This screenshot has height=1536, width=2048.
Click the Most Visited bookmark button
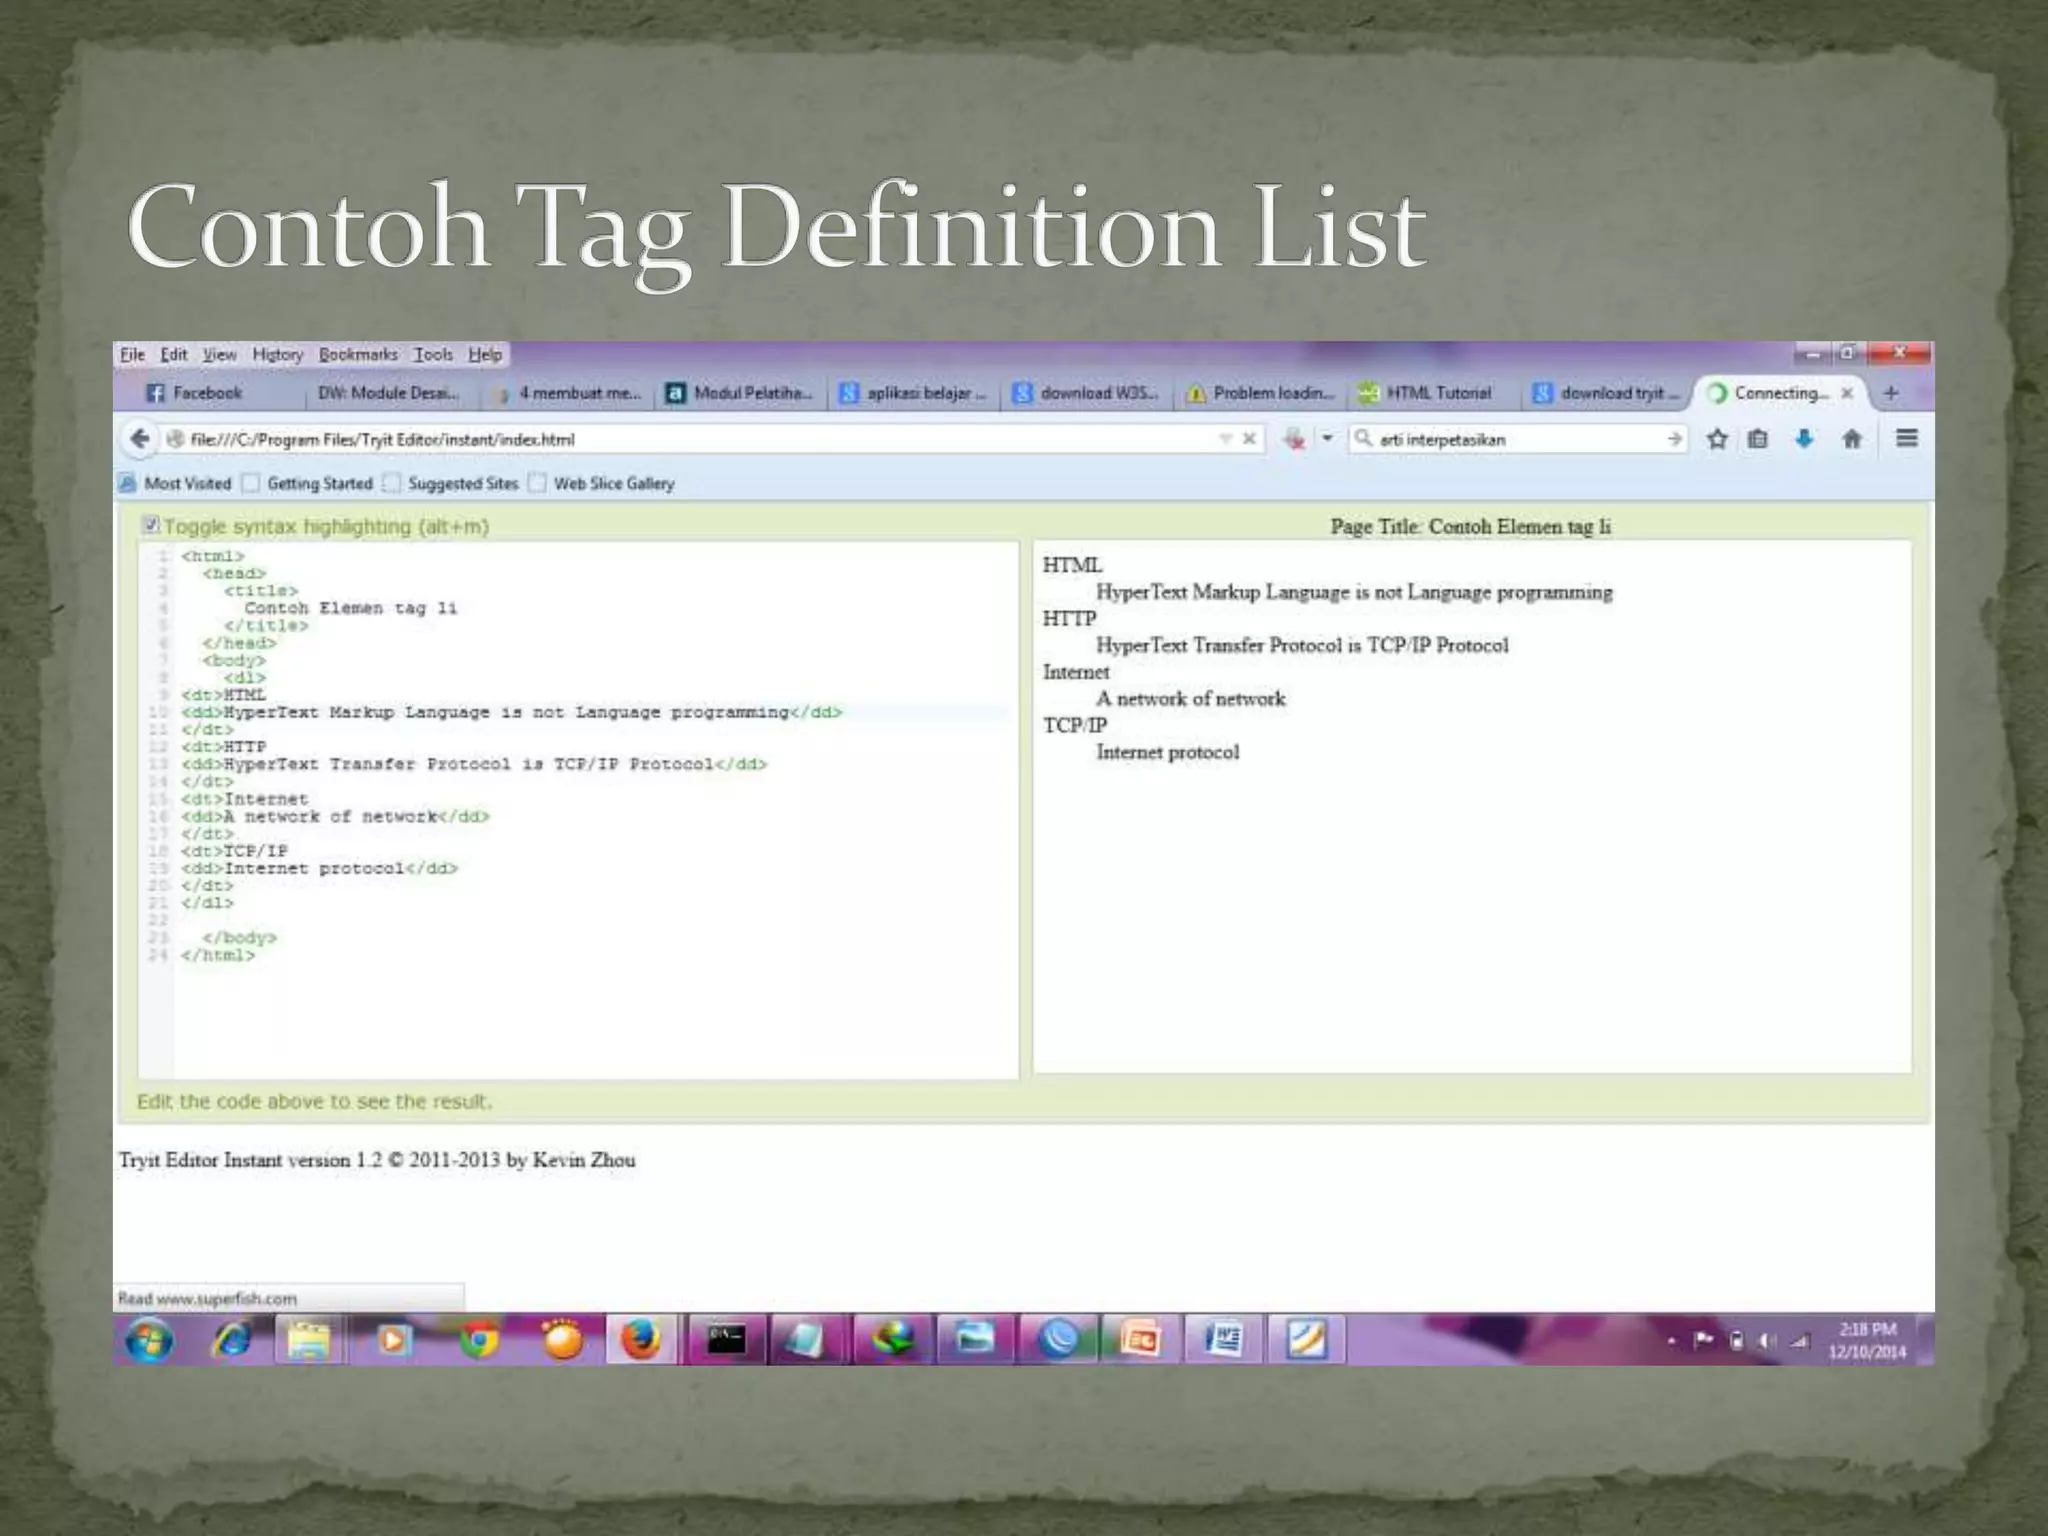[186, 484]
